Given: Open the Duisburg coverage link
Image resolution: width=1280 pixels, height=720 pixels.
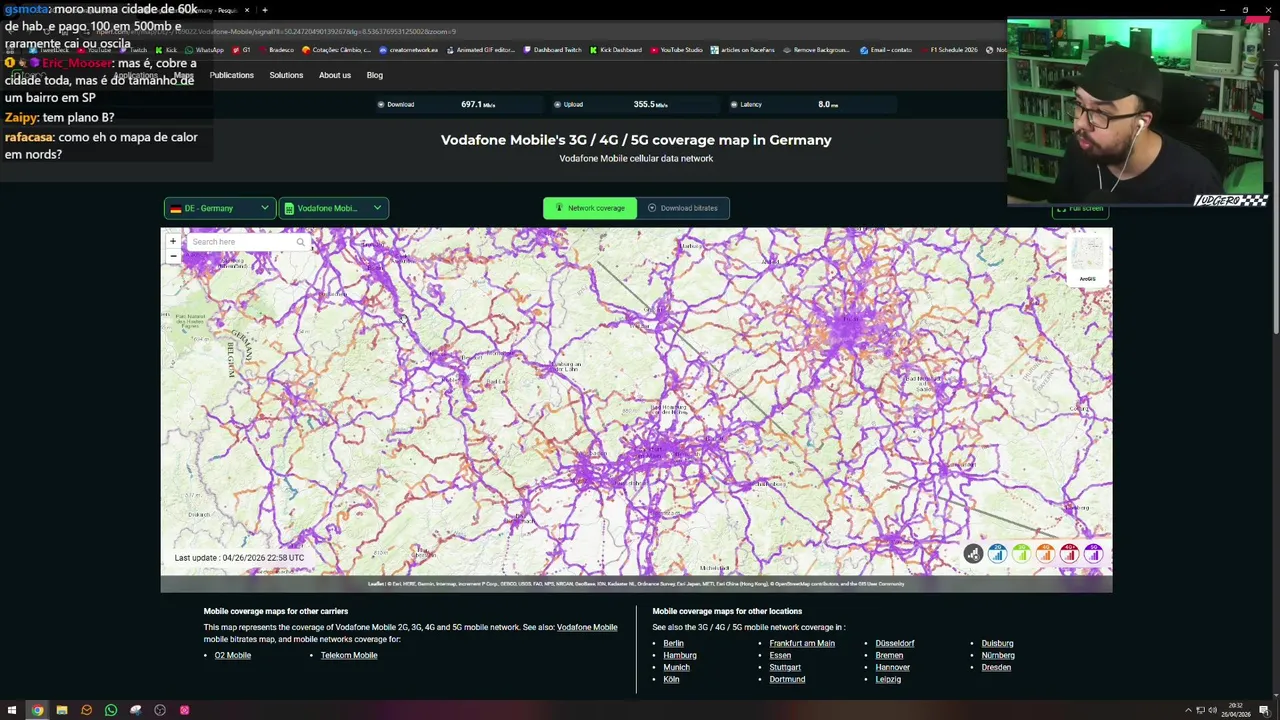Looking at the screenshot, I should pos(997,643).
